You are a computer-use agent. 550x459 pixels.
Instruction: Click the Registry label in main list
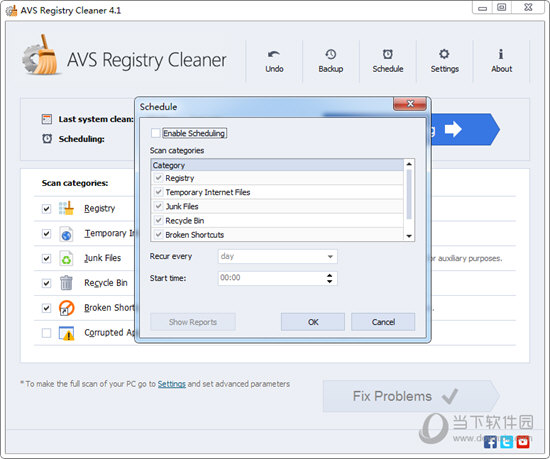[x=100, y=209]
